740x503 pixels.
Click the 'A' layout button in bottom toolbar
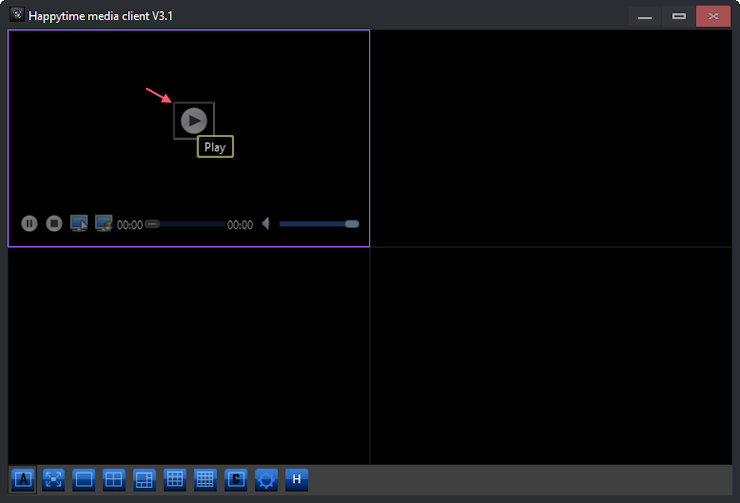(x=23, y=480)
